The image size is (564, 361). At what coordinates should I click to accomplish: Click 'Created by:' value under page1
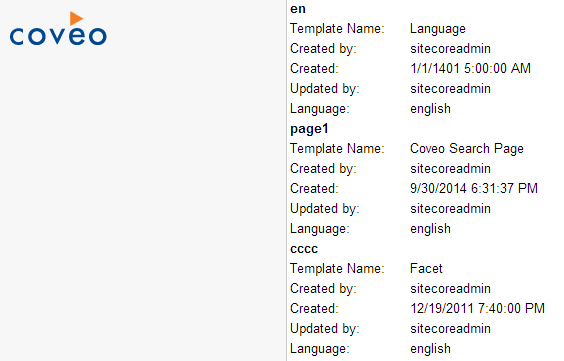tap(450, 169)
